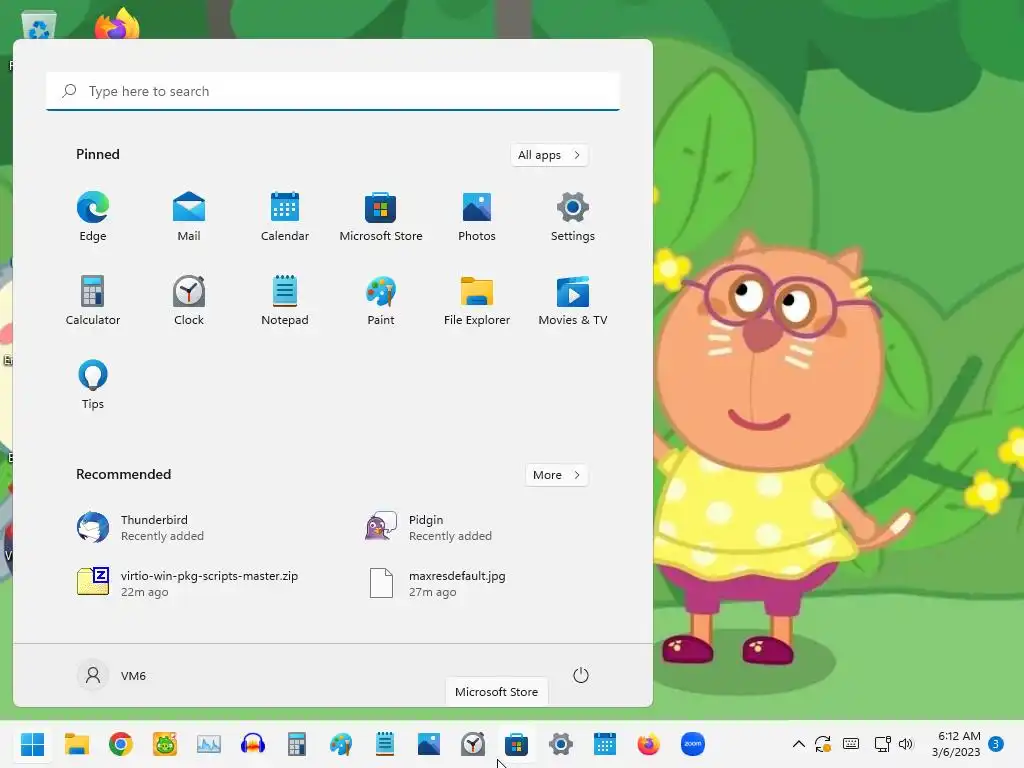Image resolution: width=1024 pixels, height=768 pixels.
Task: Open the headphones audio app on taskbar
Action: click(x=253, y=744)
